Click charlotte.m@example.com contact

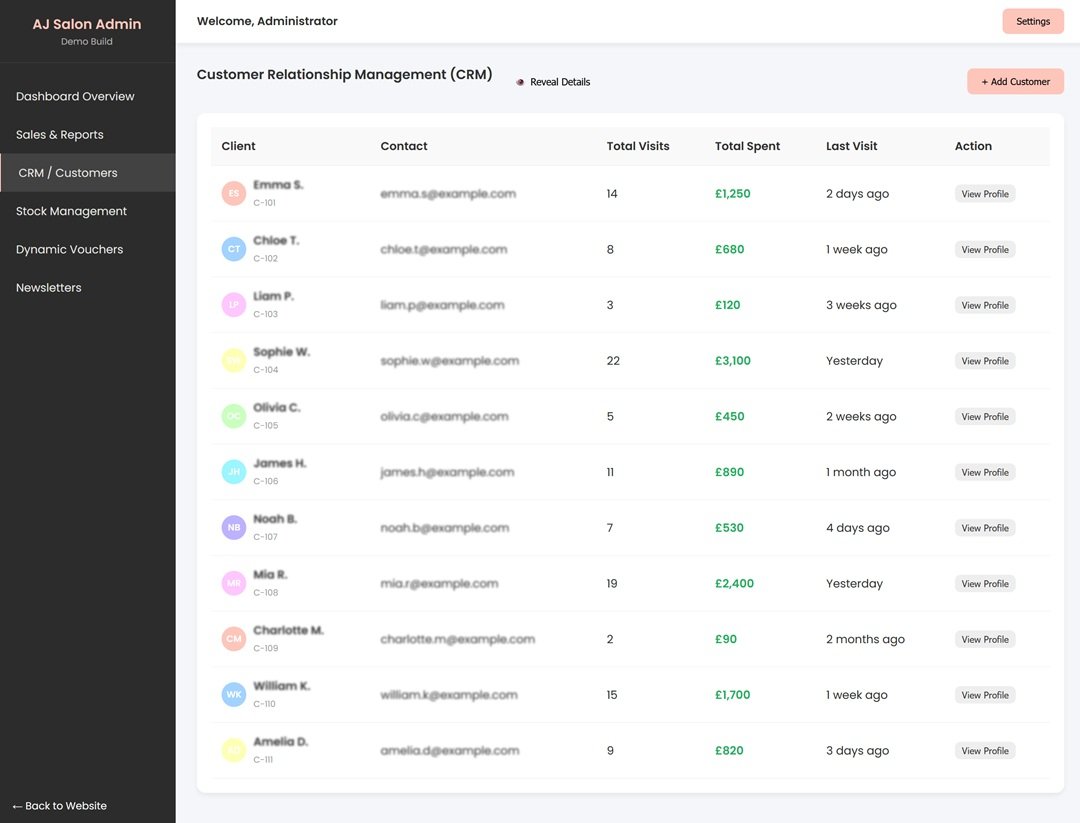pyautogui.click(x=457, y=640)
